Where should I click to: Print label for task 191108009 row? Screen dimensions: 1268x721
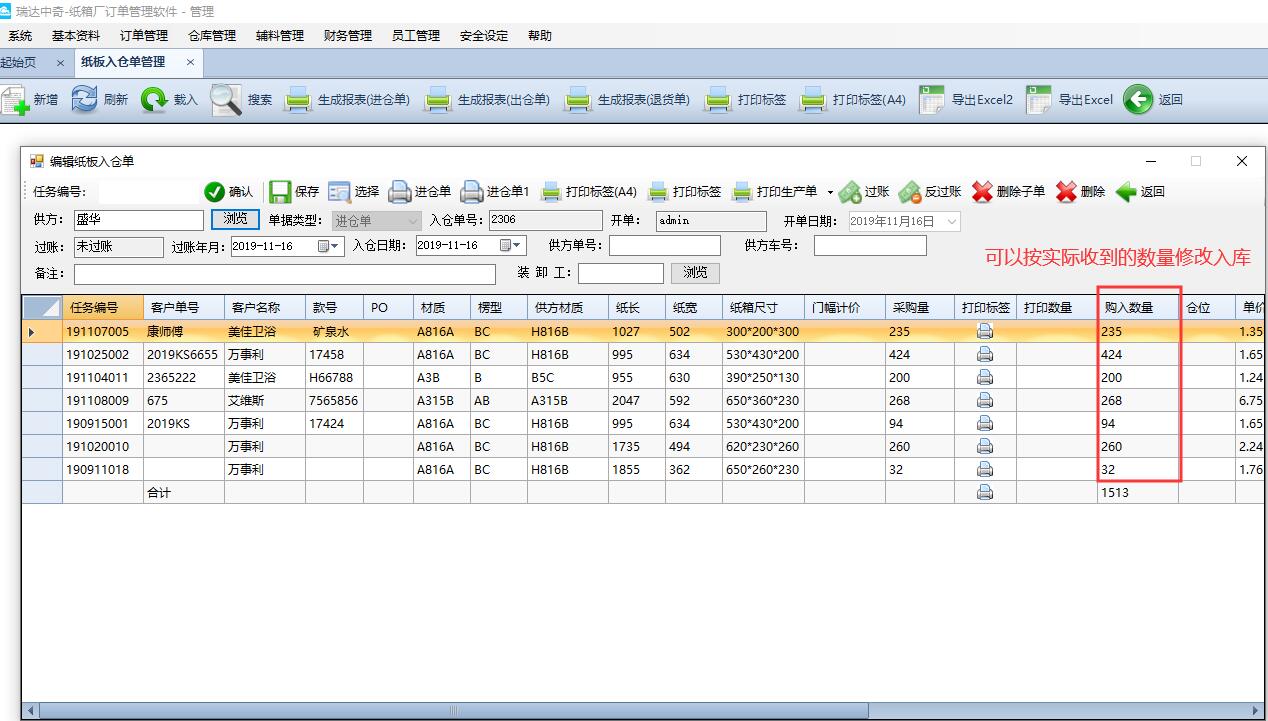click(985, 400)
